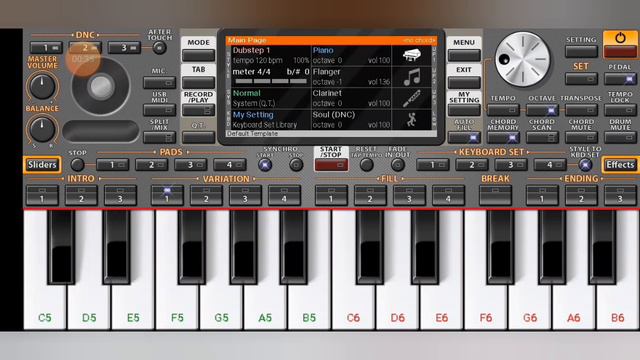Trigger Pad 1
The width and height of the screenshot is (640, 360).
113,165
